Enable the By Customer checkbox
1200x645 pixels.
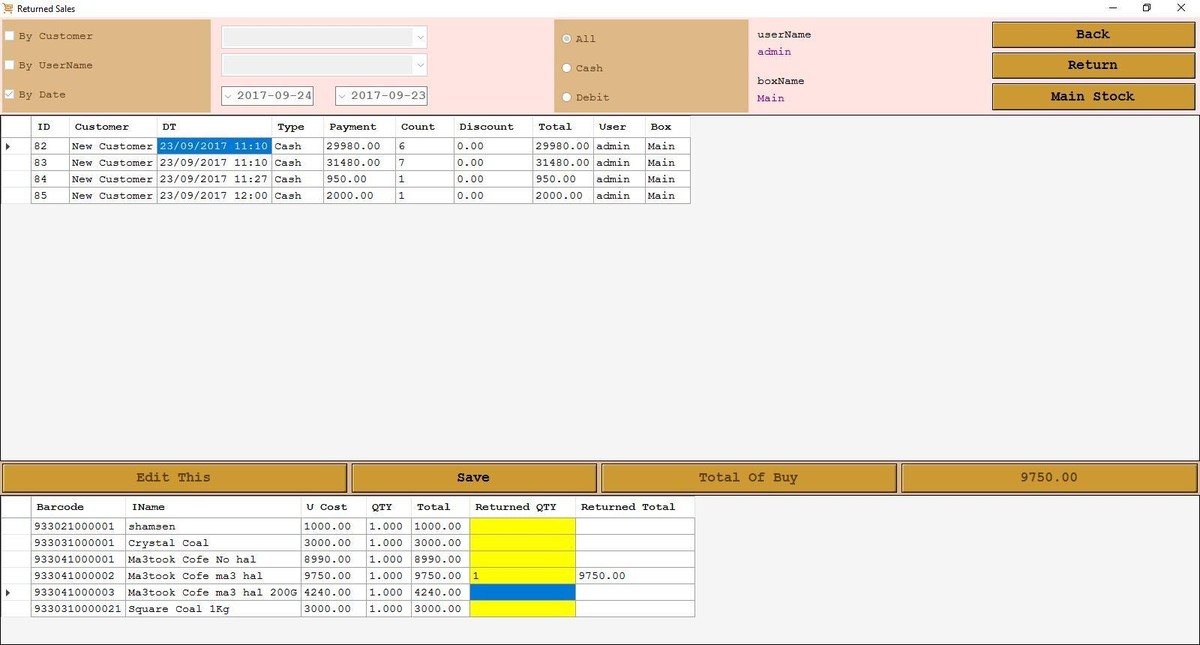point(10,36)
